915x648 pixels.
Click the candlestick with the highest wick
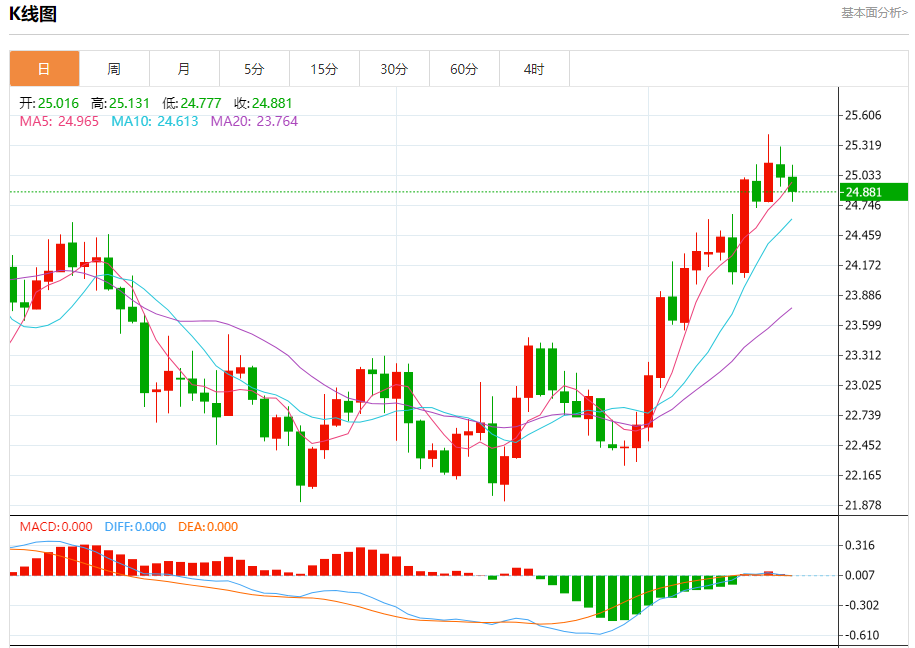point(769,182)
